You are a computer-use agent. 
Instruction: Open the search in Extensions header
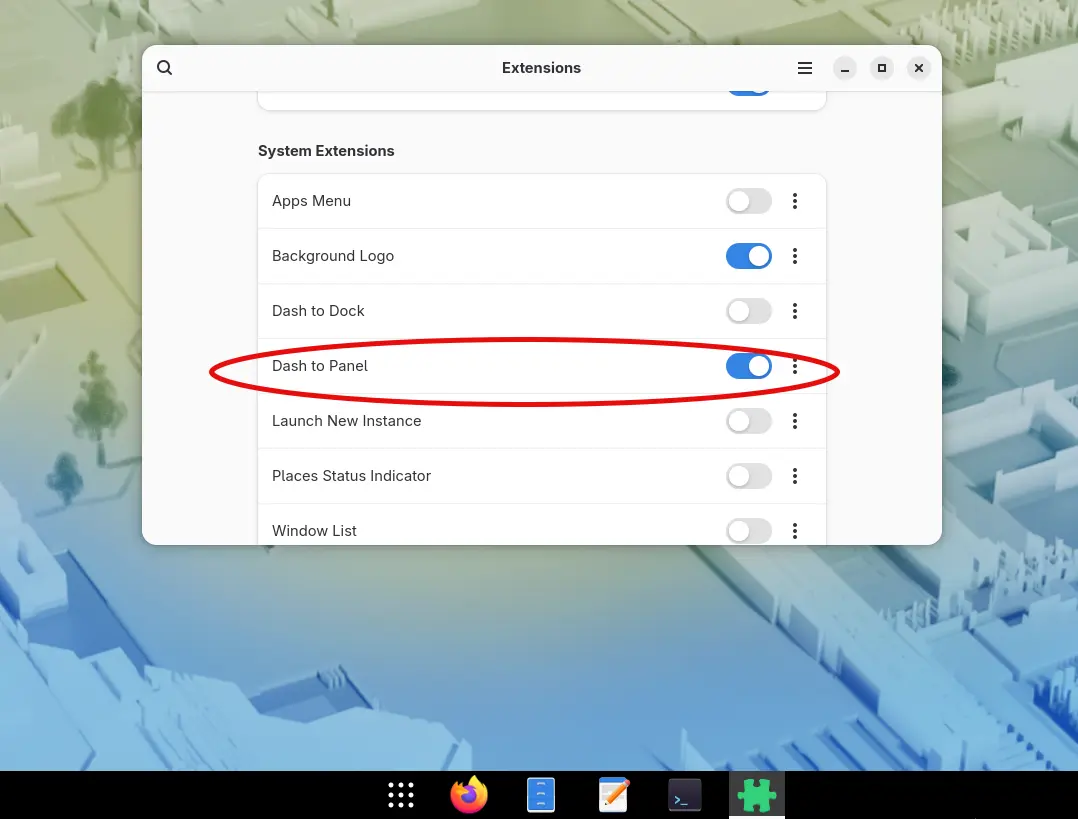[x=164, y=67]
